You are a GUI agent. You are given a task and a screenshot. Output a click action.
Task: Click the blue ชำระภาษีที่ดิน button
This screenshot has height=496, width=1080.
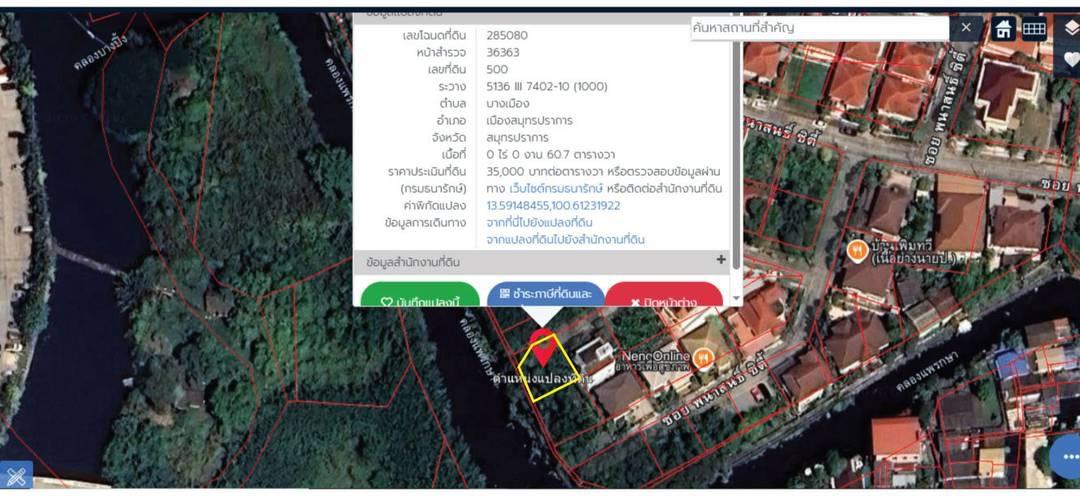tap(545, 294)
